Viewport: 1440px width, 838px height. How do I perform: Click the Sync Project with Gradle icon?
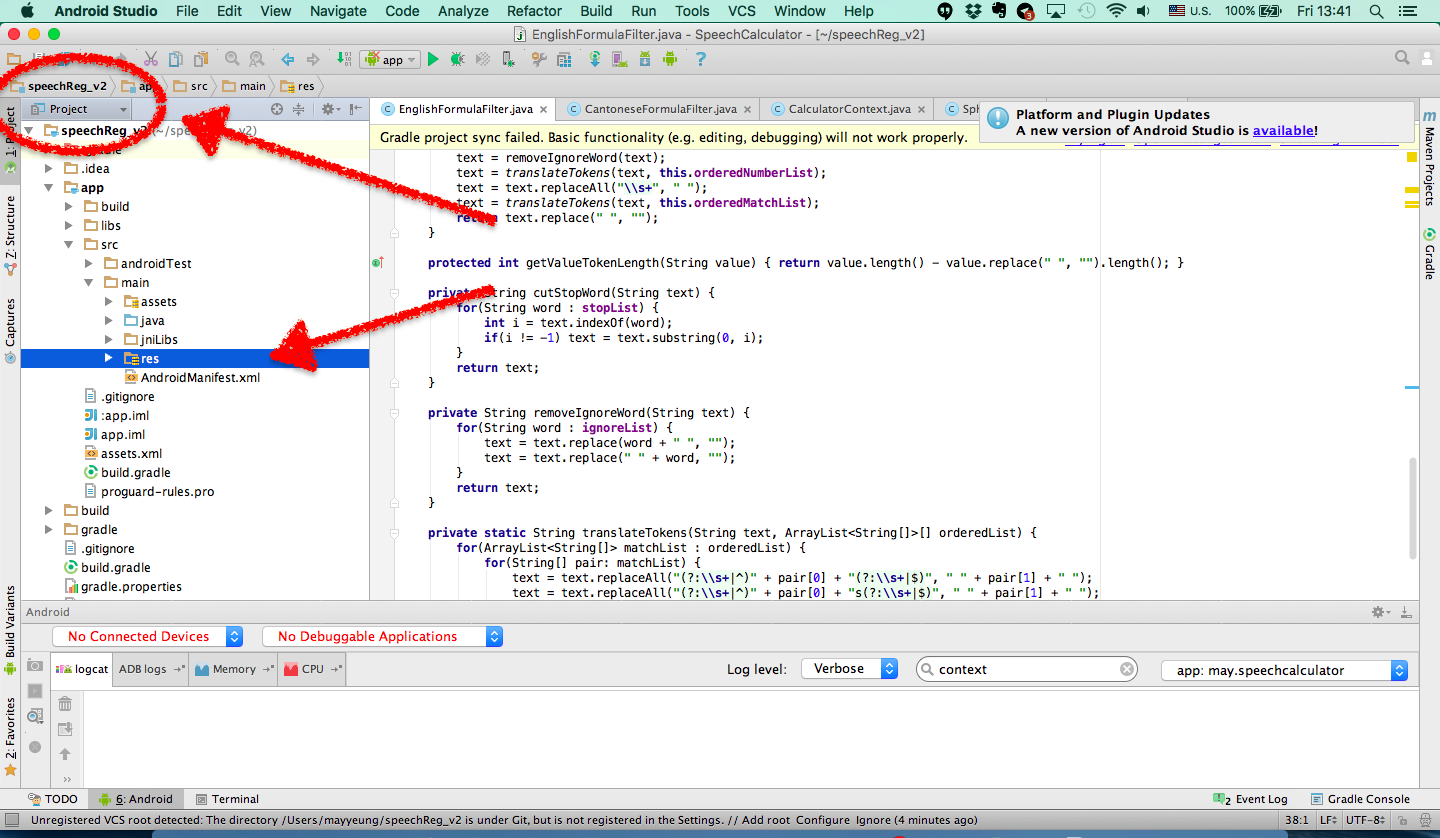click(x=594, y=60)
